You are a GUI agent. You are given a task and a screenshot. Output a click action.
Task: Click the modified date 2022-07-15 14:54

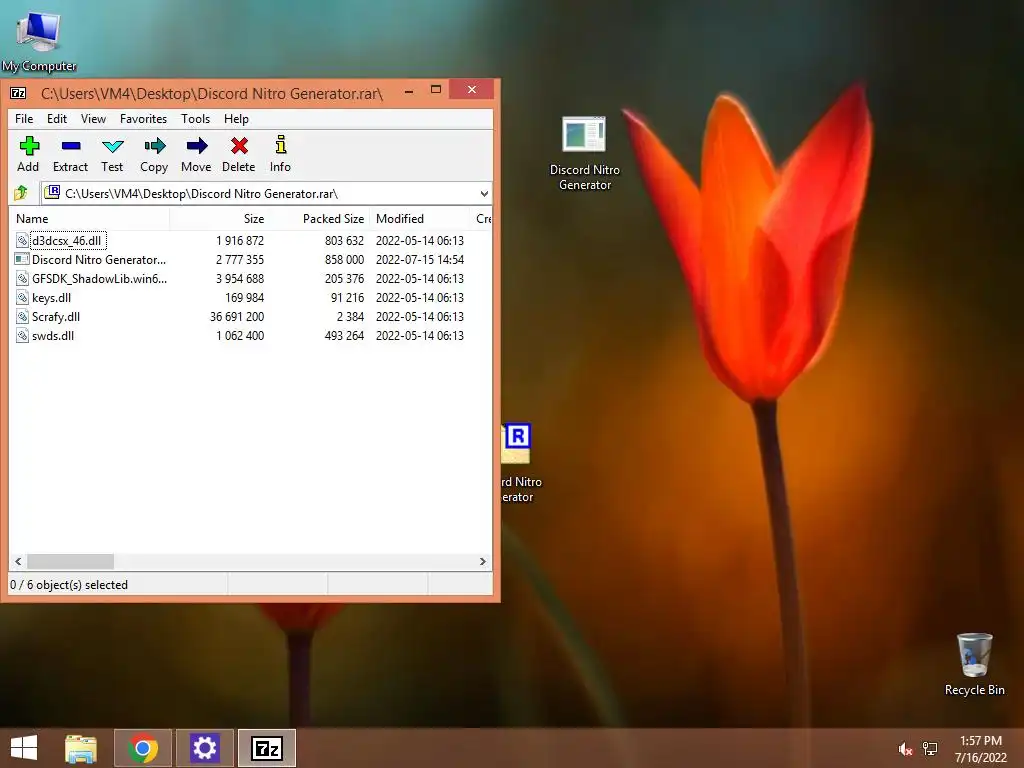[419, 259]
